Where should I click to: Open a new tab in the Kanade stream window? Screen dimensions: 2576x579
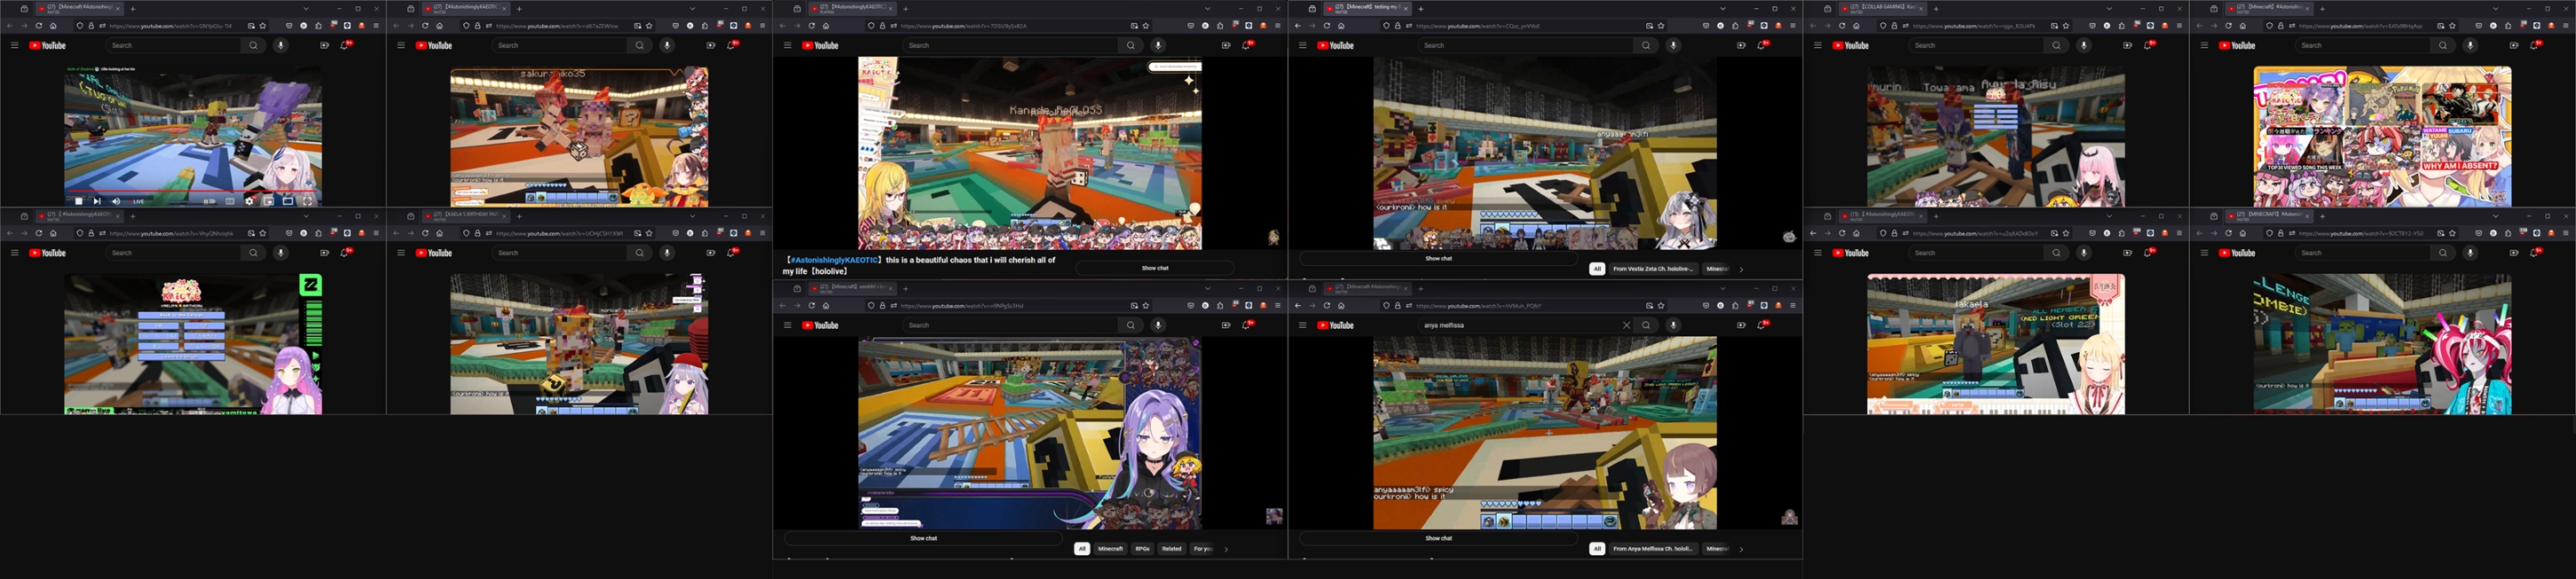906,9
